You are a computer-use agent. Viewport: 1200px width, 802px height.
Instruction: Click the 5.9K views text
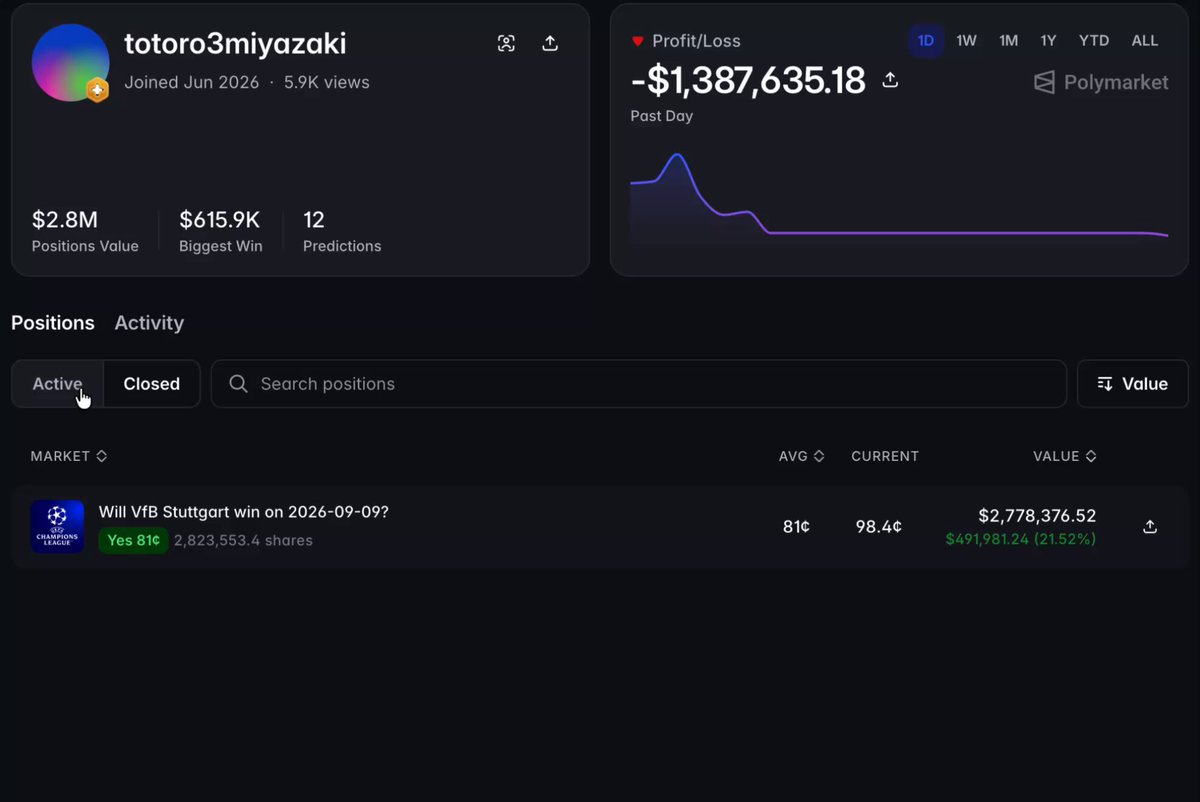point(327,83)
